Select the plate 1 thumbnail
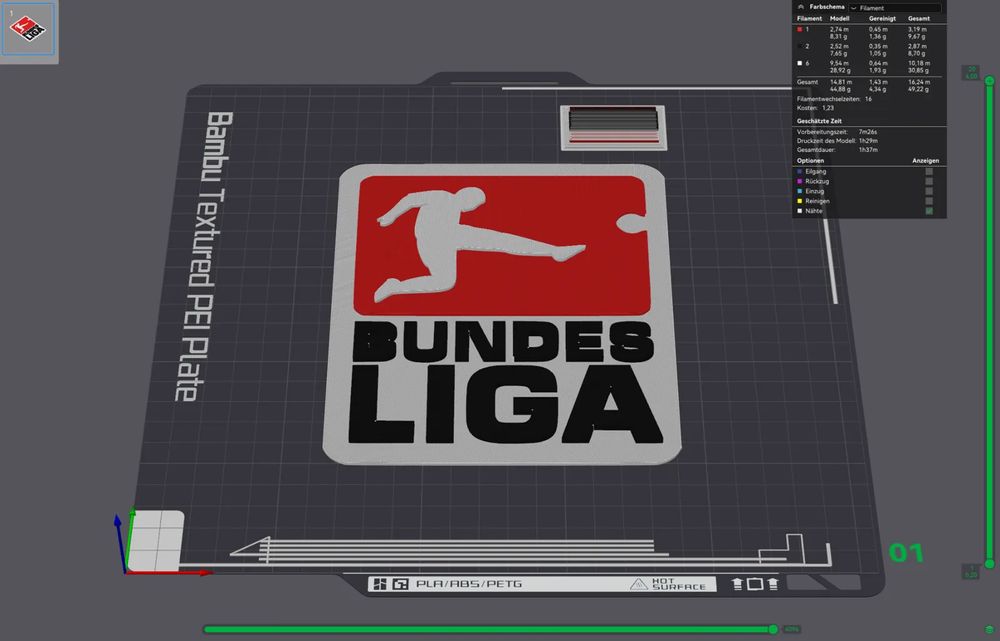Image resolution: width=1000 pixels, height=641 pixels. point(28,30)
